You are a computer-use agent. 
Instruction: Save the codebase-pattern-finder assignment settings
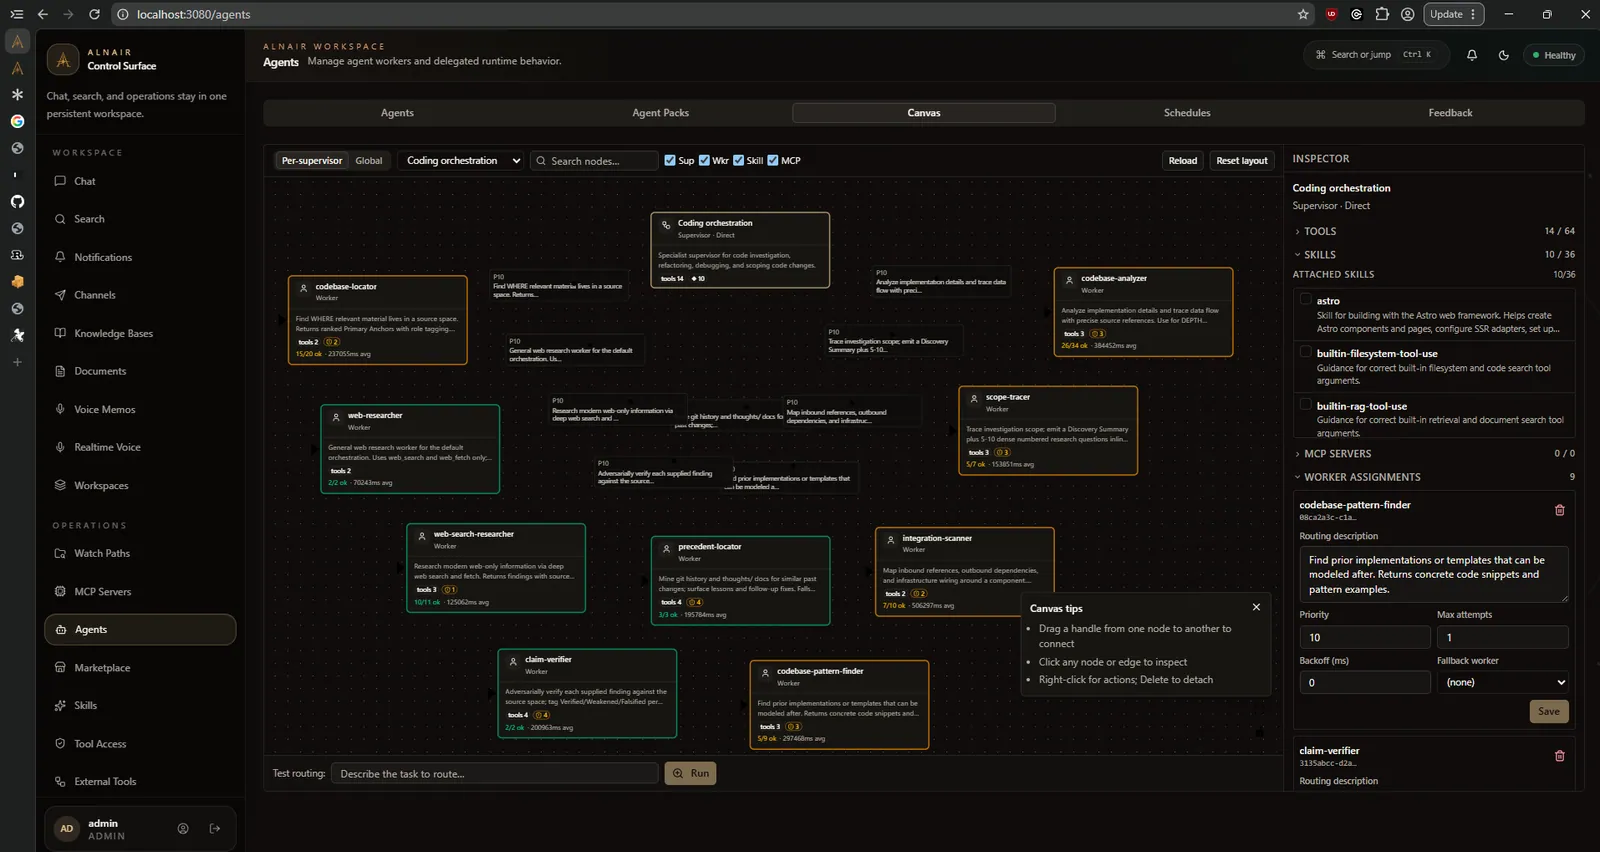[1549, 711]
